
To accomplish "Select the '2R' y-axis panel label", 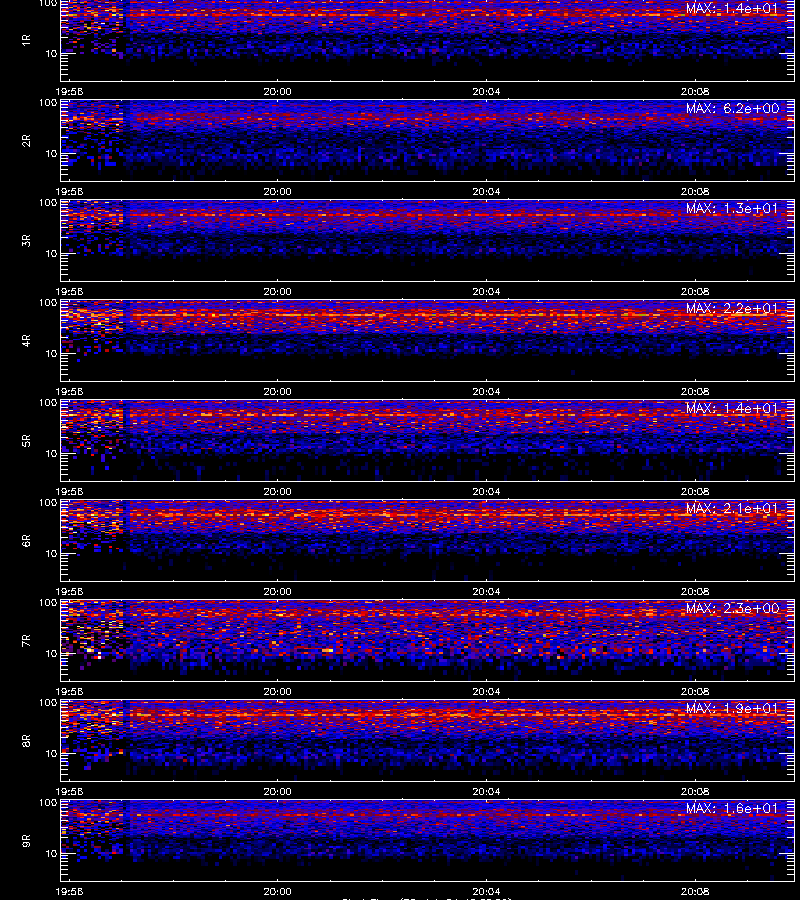I will coord(26,141).
